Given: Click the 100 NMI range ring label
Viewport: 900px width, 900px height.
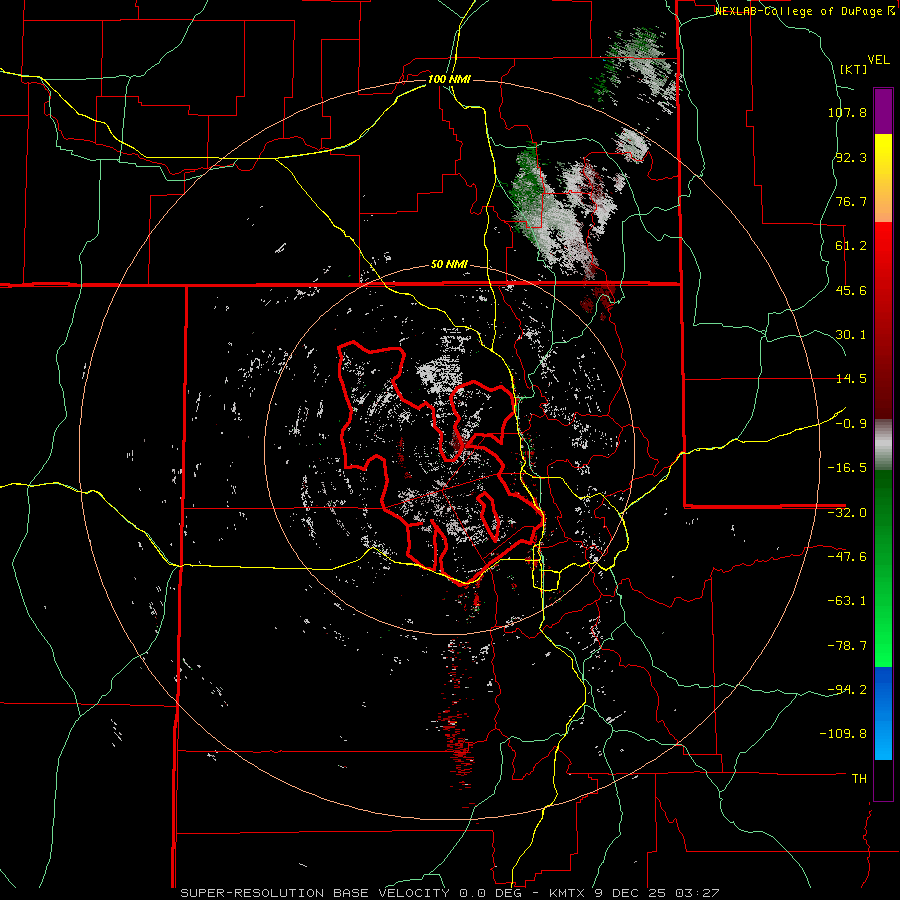Looking at the screenshot, I should (449, 79).
